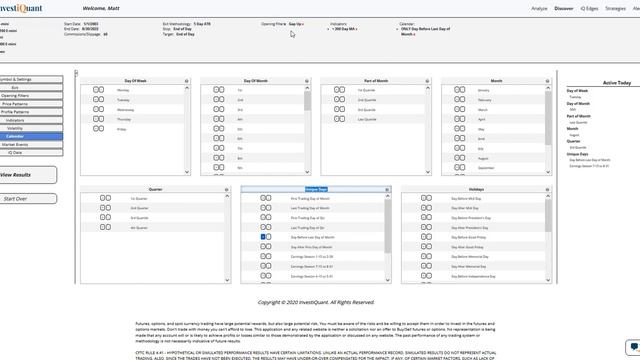This screenshot has height=360, width=640.
Task: Open the Day Of Month panel options icon
Action: click(x=307, y=81)
